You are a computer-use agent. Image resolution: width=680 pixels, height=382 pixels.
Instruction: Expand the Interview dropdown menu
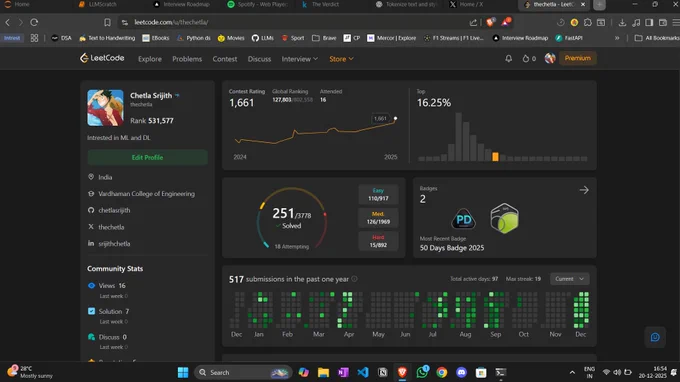(300, 59)
